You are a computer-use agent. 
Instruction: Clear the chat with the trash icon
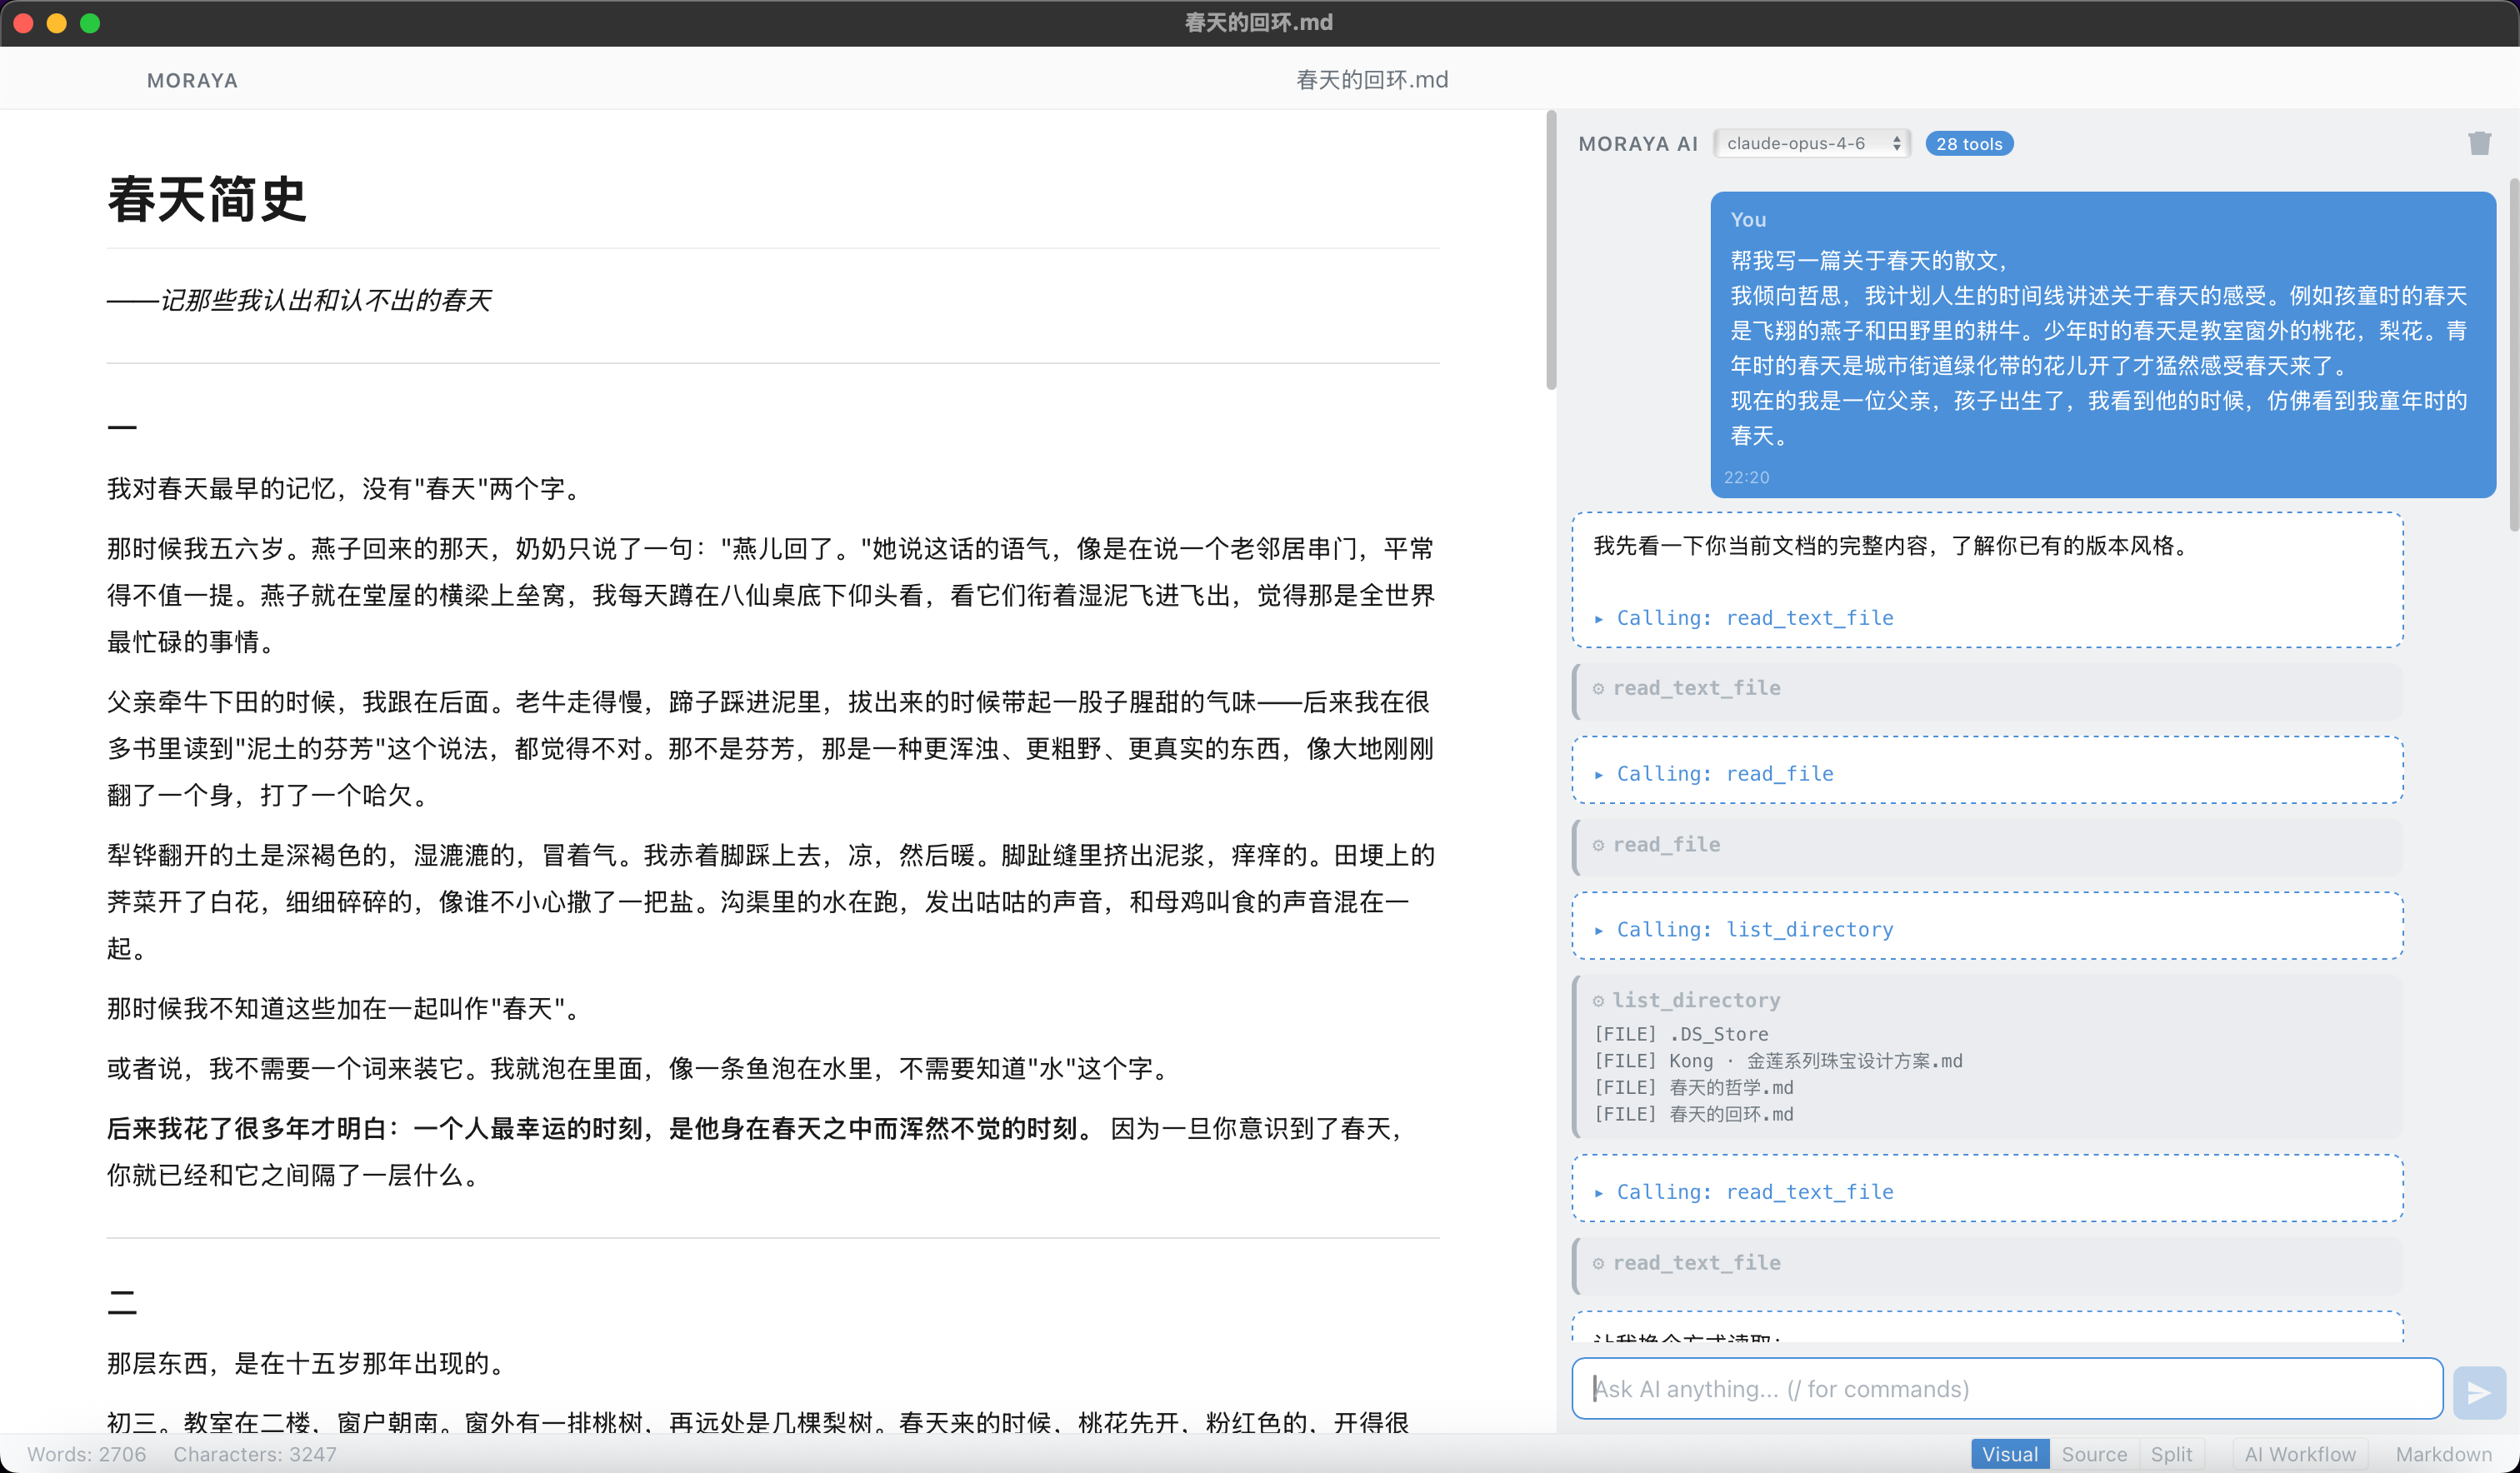[2480, 143]
